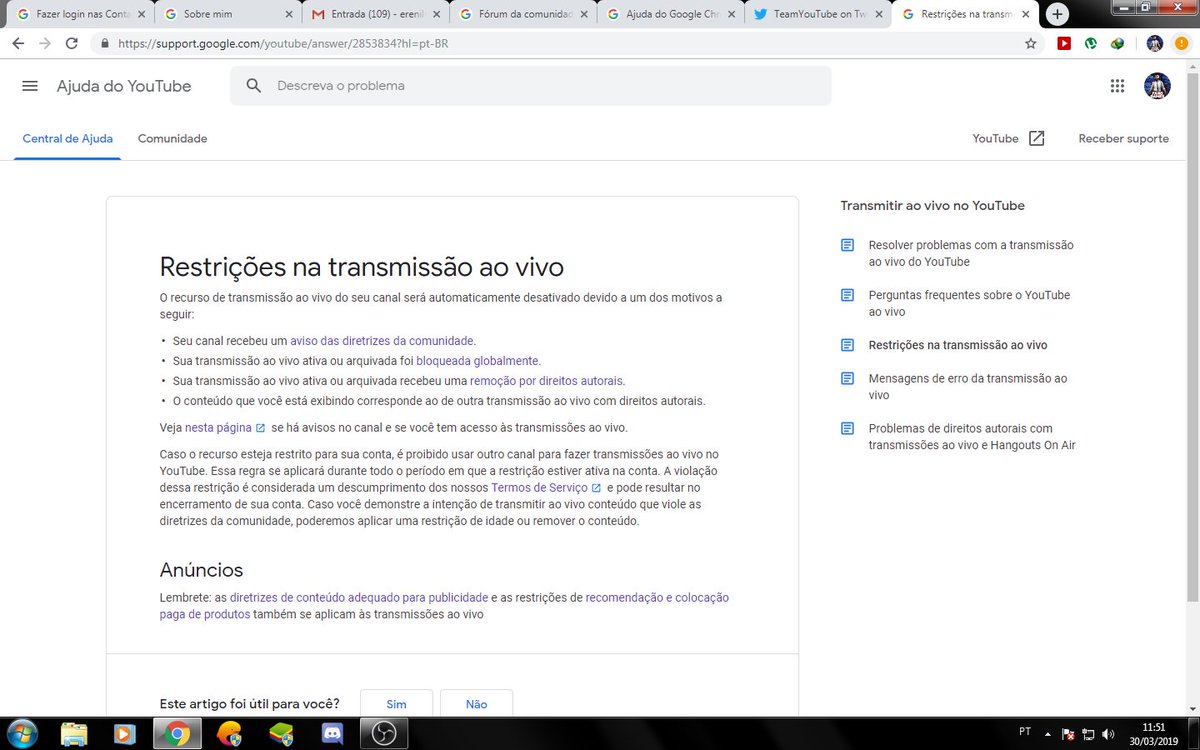
Task: Close the Gmail Entrada (109) tab
Action: click(x=435, y=15)
